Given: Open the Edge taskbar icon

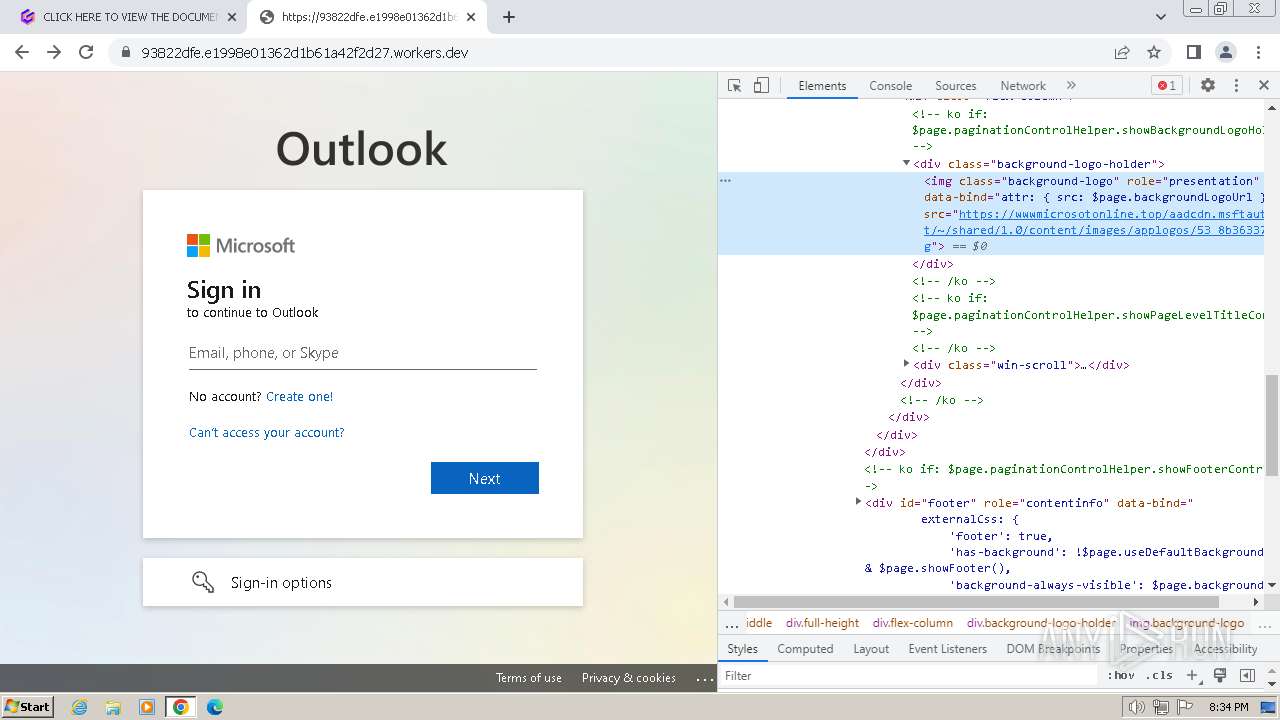Looking at the screenshot, I should pos(215,707).
